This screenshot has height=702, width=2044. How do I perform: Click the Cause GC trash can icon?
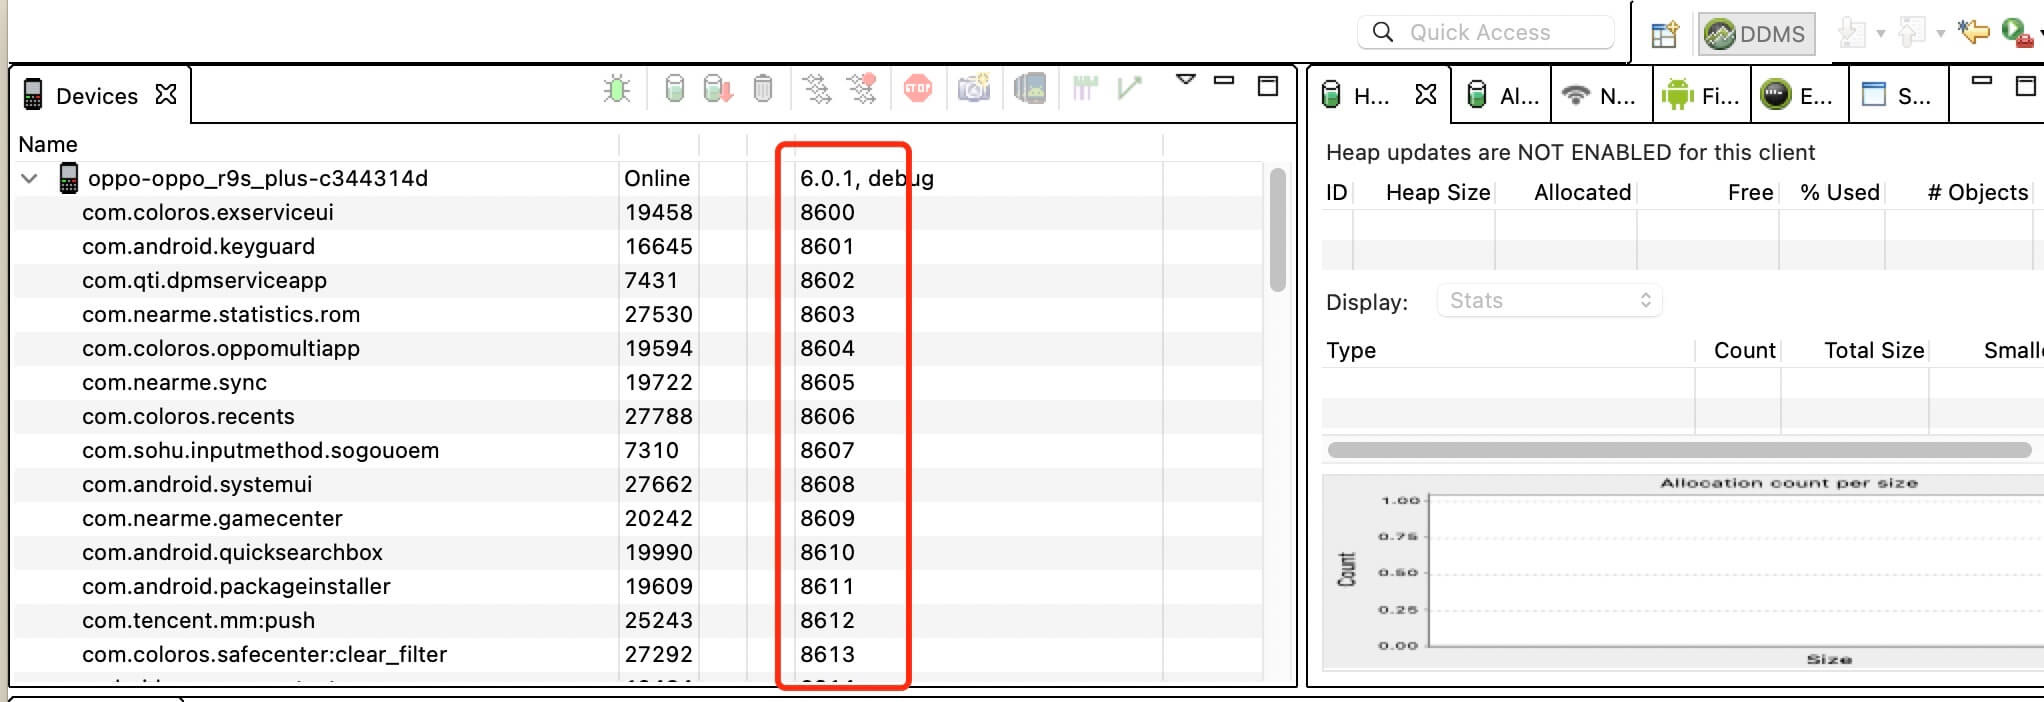tap(763, 90)
